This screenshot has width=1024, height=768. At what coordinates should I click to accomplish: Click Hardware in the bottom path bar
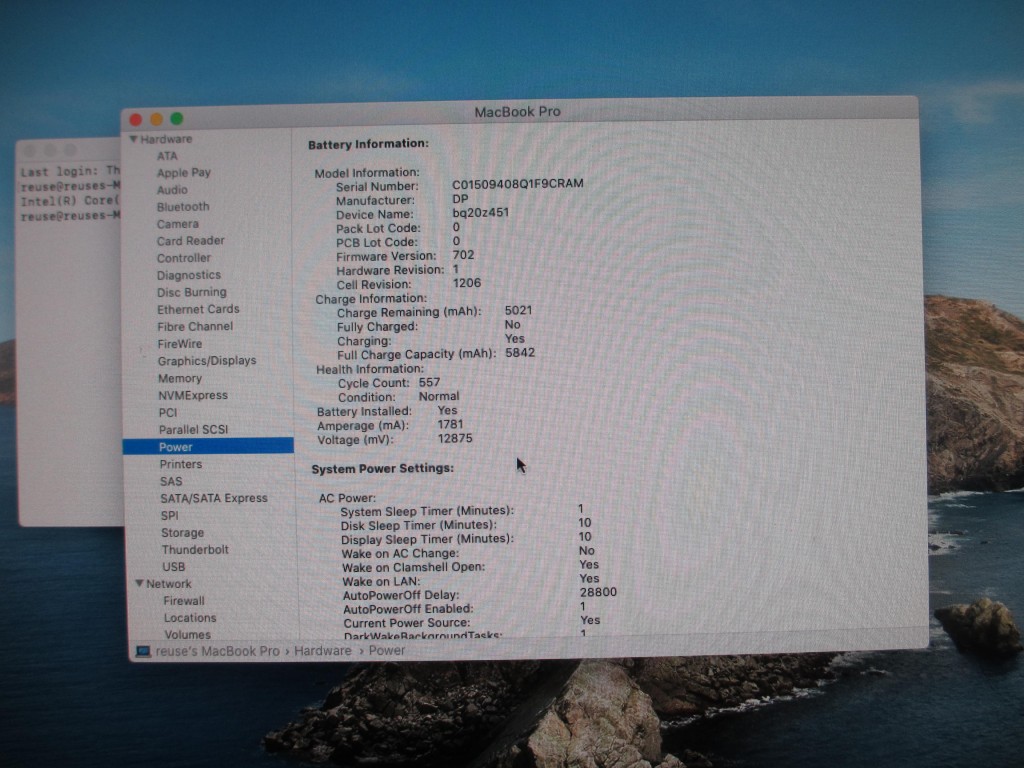click(323, 651)
